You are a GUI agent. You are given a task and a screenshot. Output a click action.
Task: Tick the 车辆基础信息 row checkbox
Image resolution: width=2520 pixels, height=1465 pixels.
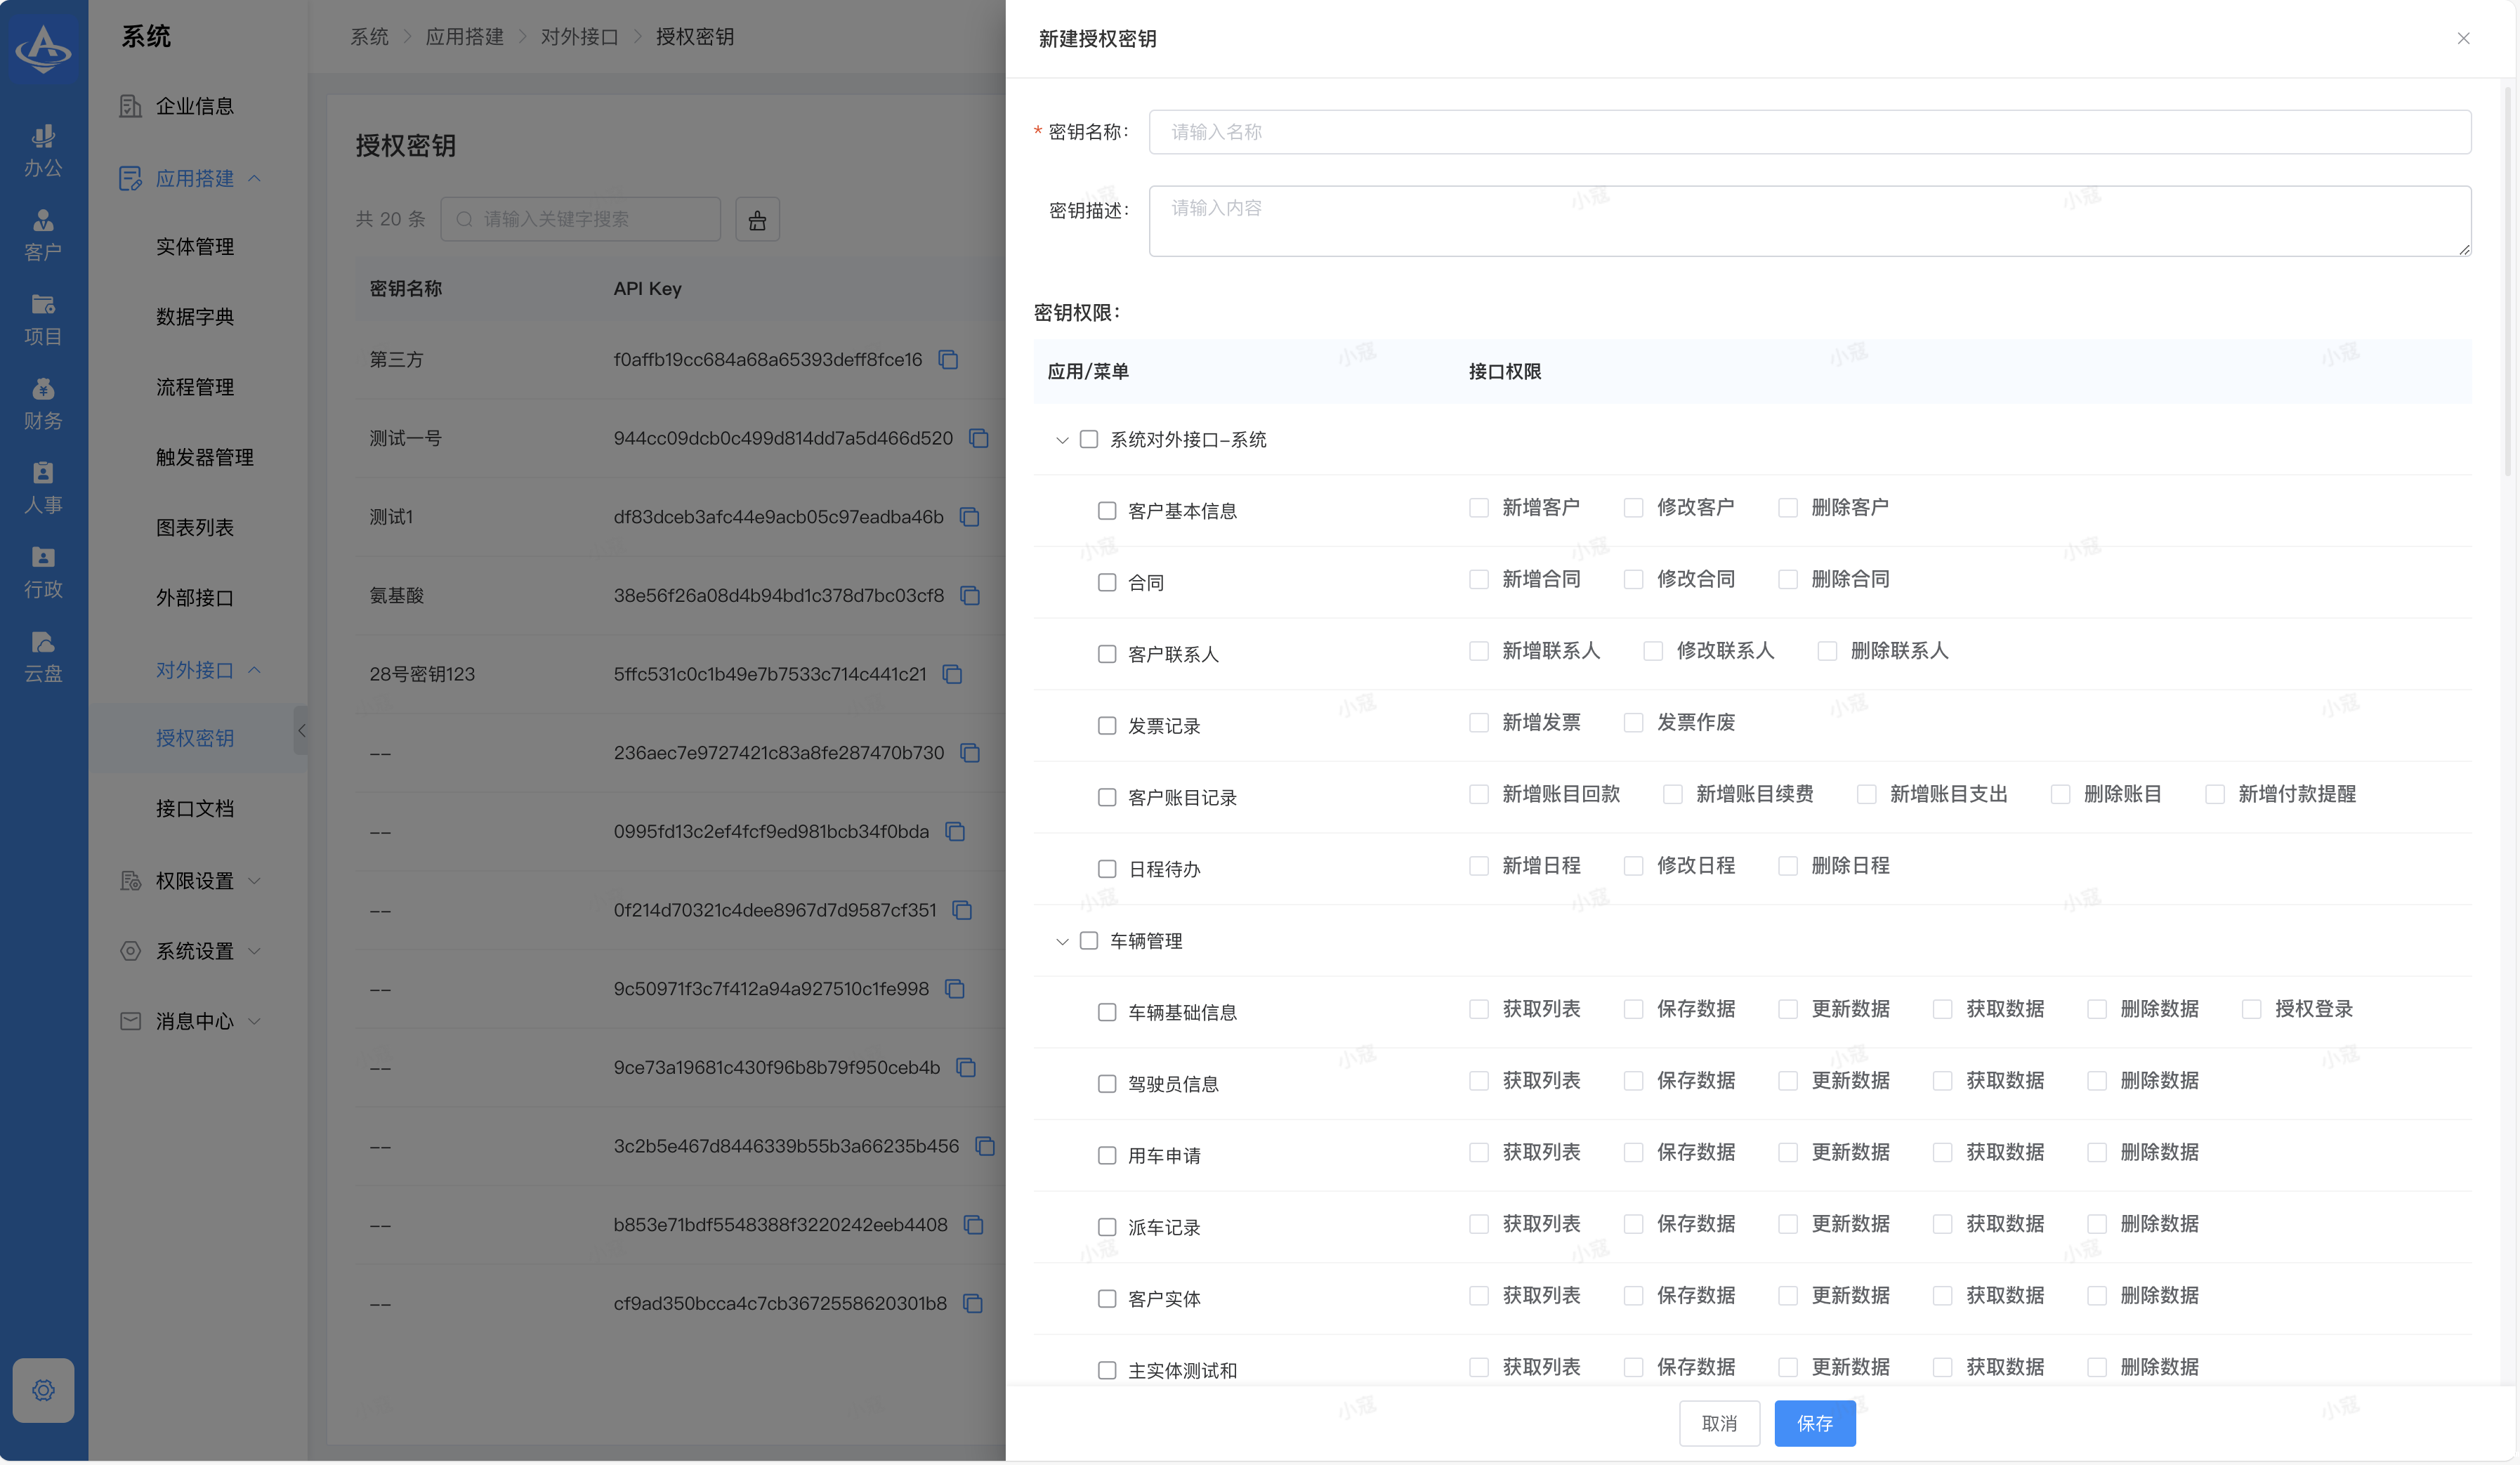point(1106,1012)
